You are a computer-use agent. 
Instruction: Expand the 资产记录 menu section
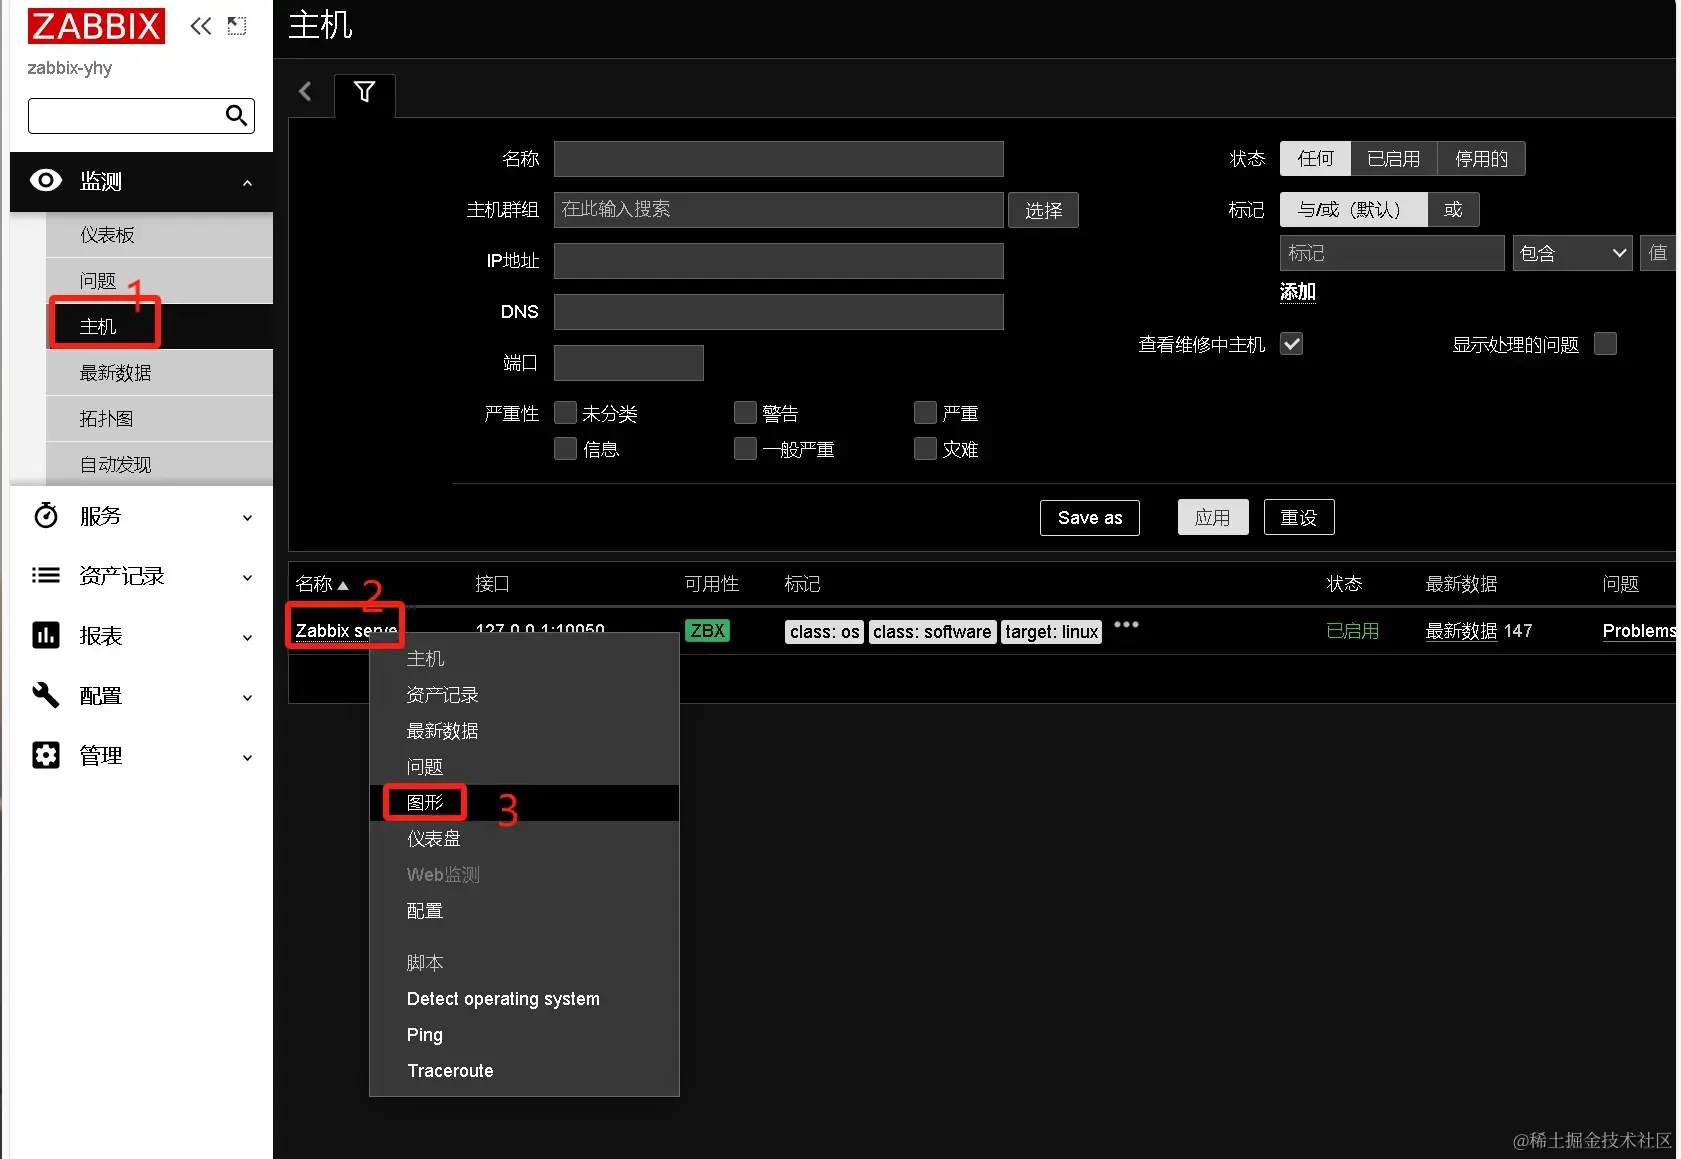[x=247, y=578]
